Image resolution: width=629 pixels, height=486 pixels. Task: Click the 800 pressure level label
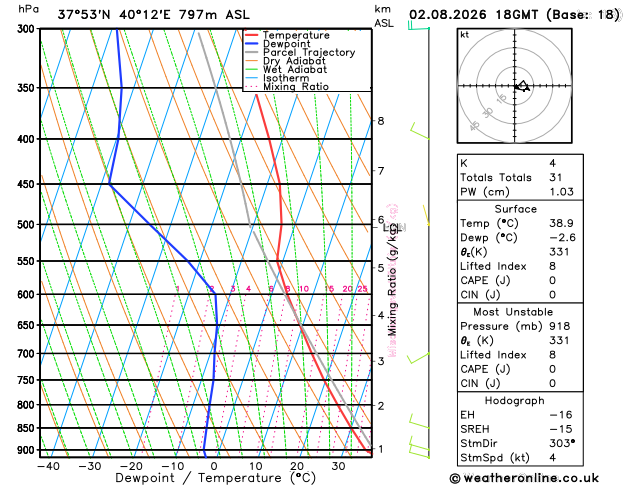point(28,405)
